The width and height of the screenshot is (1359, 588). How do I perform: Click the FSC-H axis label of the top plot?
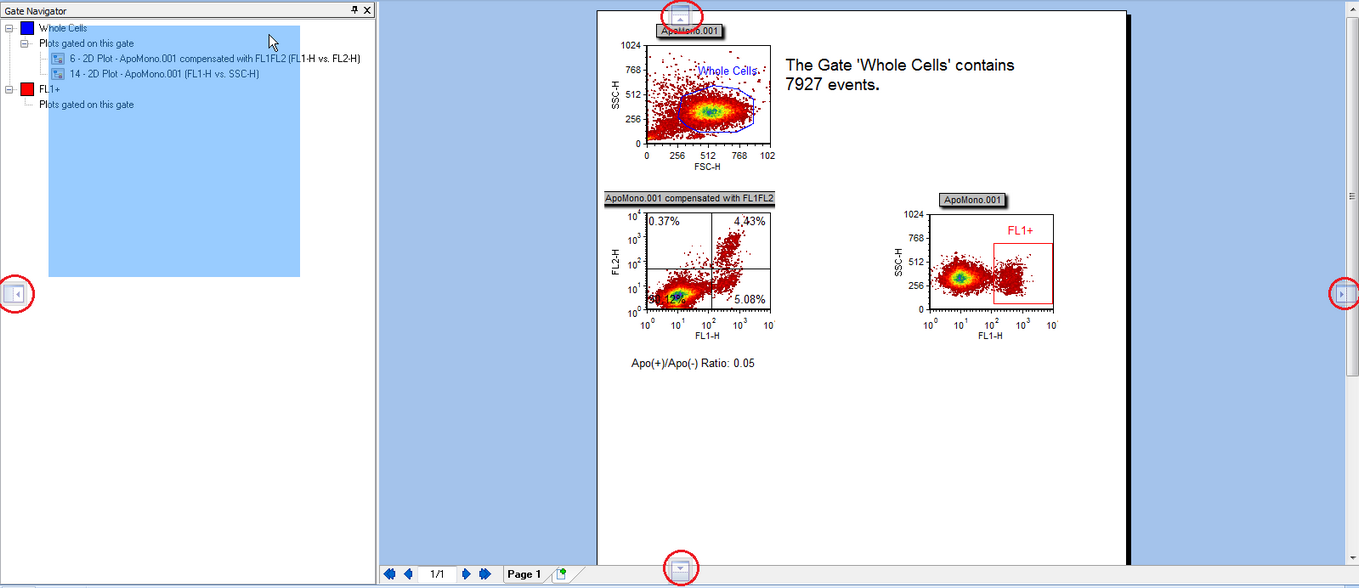(x=707, y=166)
